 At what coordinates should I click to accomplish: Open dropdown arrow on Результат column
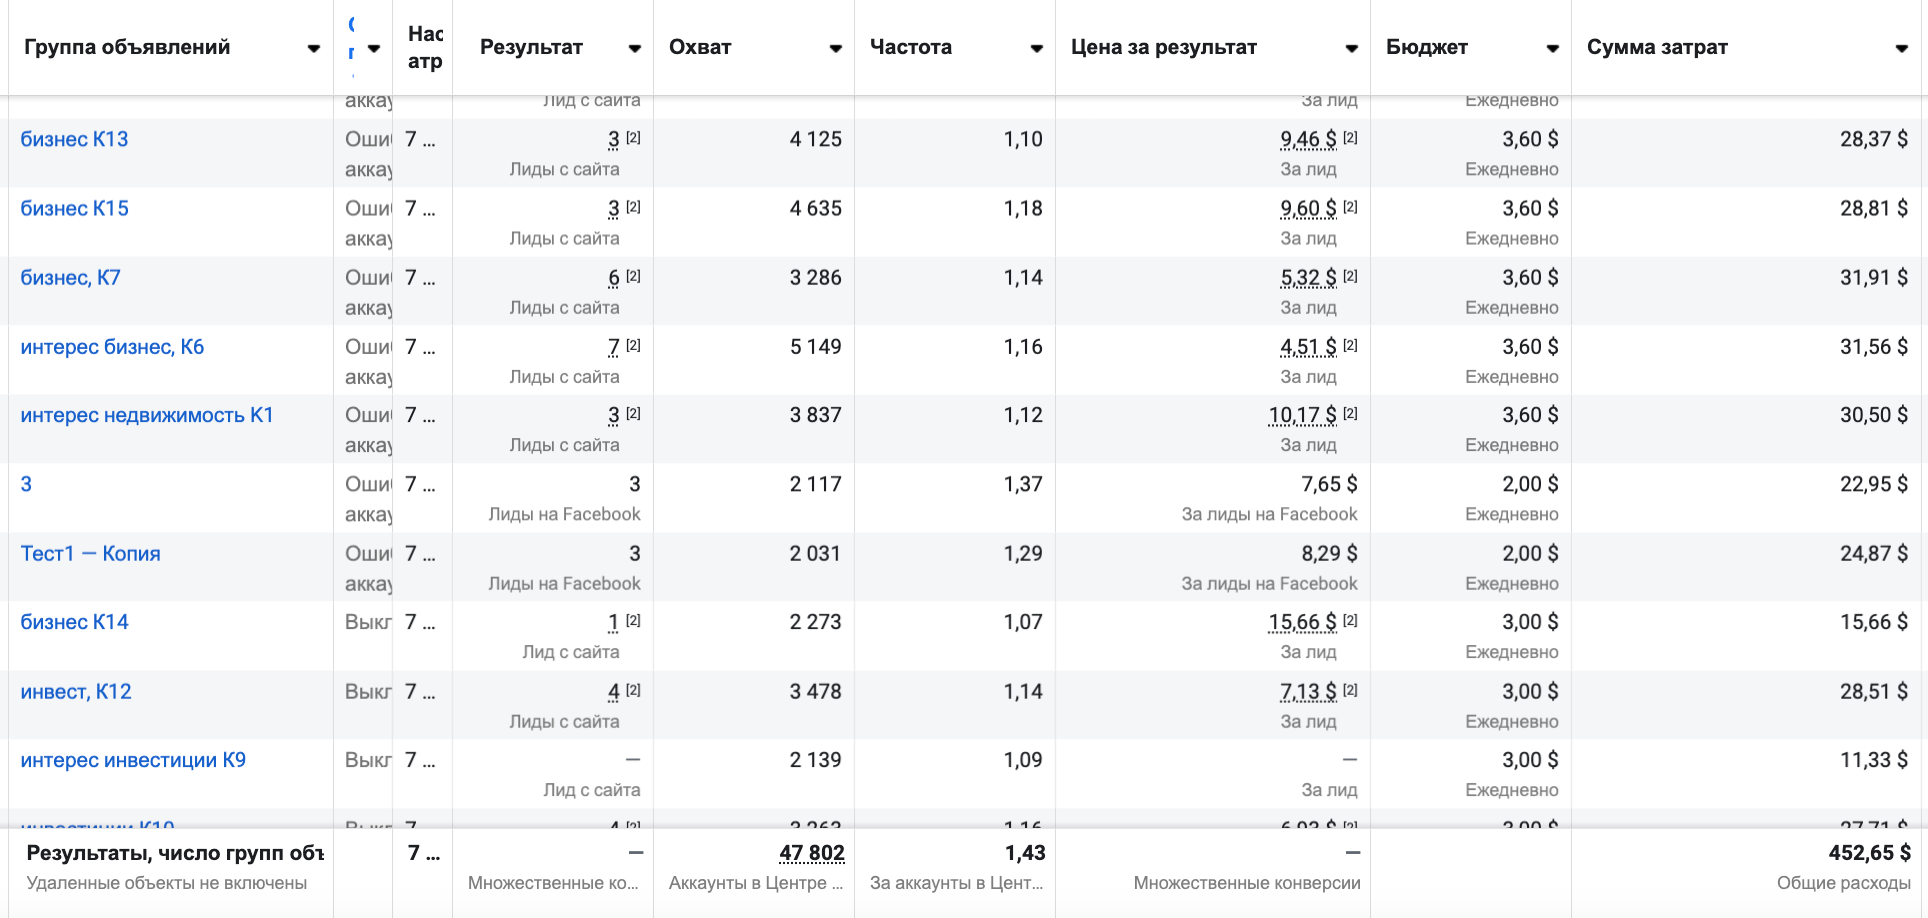634,48
